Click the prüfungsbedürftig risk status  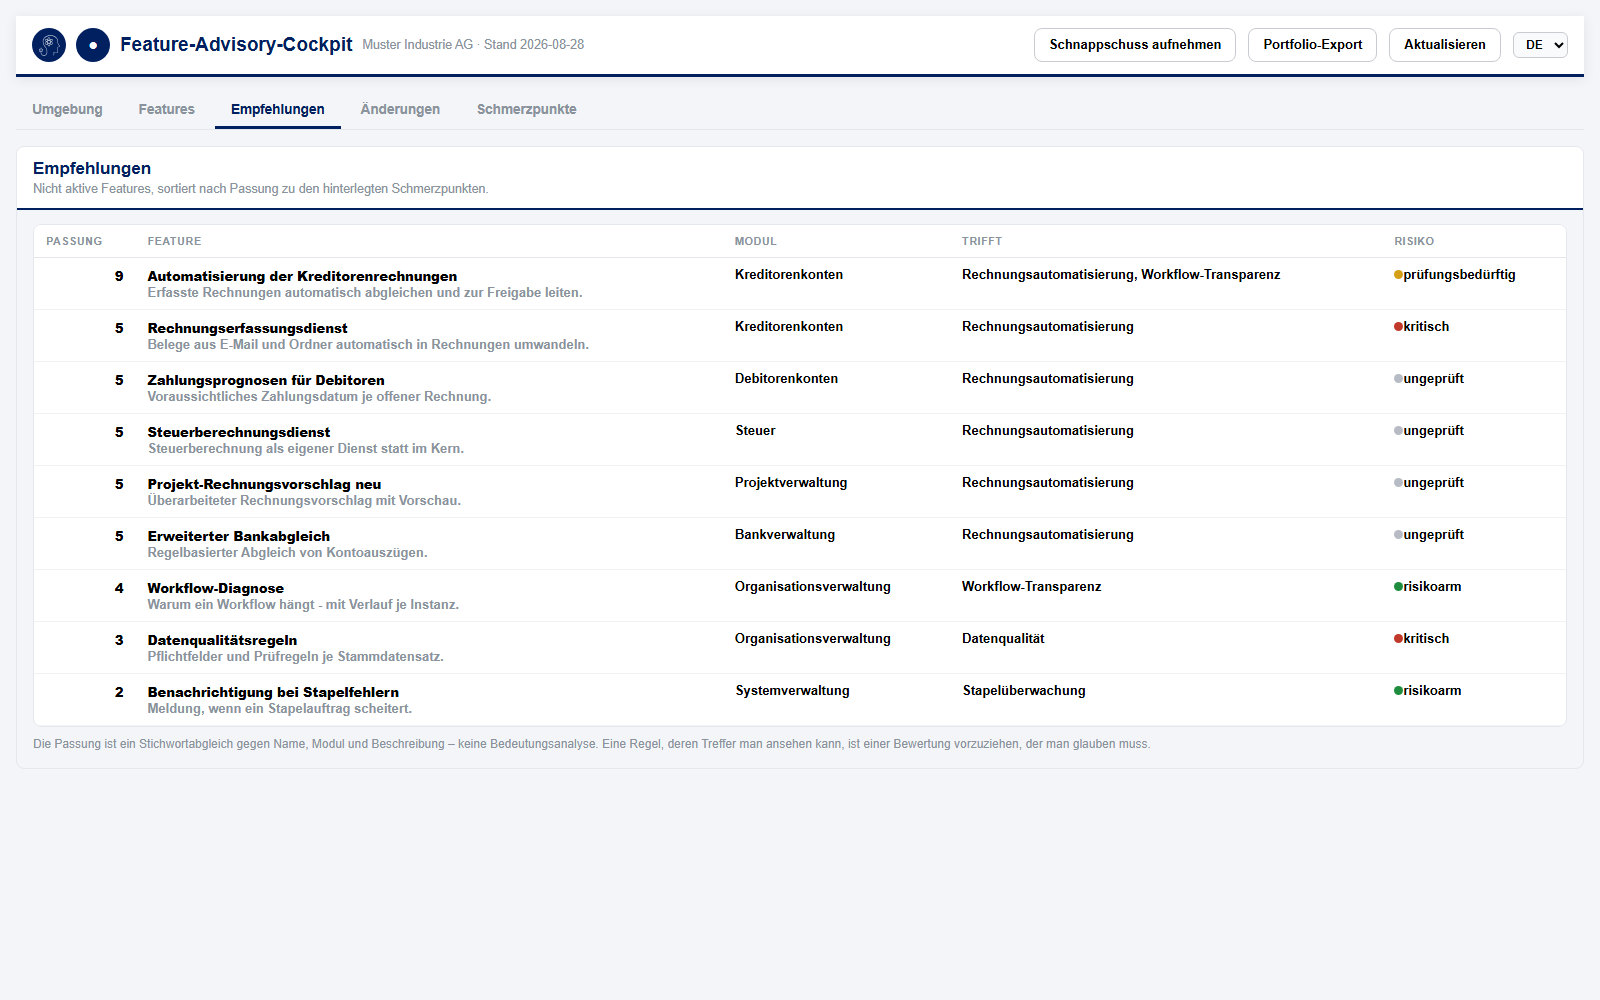tap(1455, 275)
